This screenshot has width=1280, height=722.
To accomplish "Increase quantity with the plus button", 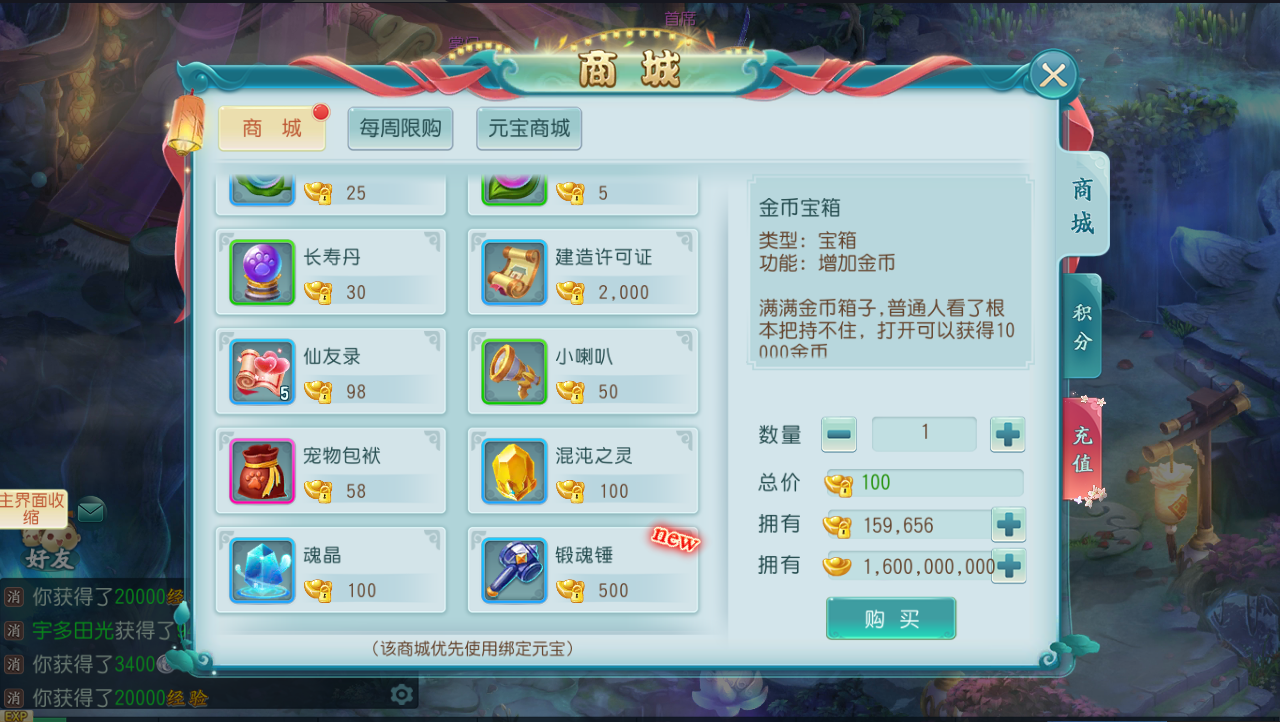I will (1008, 434).
